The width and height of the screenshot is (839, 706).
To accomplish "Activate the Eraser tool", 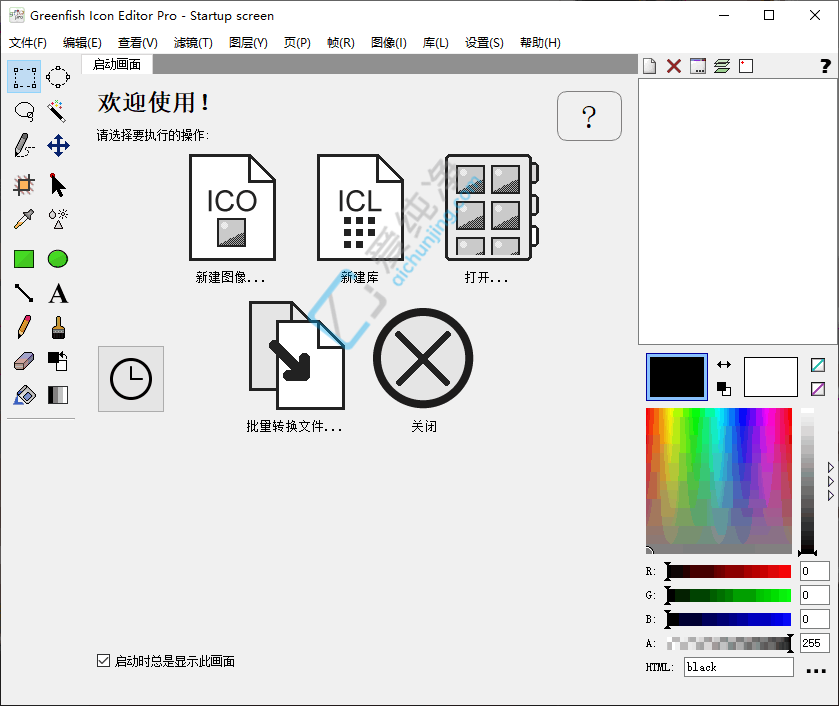I will coord(22,360).
